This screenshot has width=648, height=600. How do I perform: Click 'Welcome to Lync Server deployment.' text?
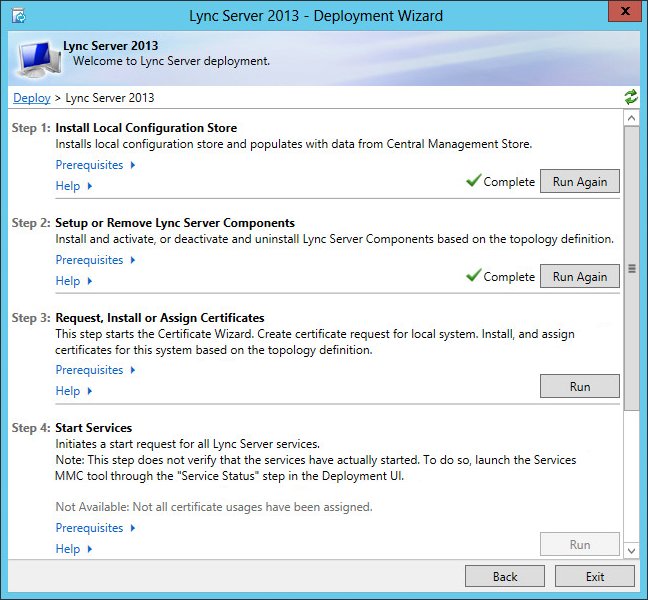point(172,61)
